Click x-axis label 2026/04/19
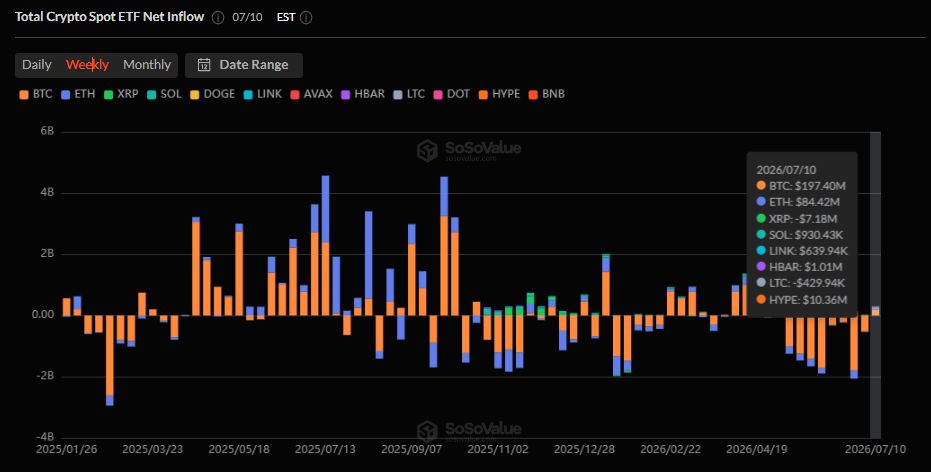Image resolution: width=931 pixels, height=472 pixels. tap(756, 449)
